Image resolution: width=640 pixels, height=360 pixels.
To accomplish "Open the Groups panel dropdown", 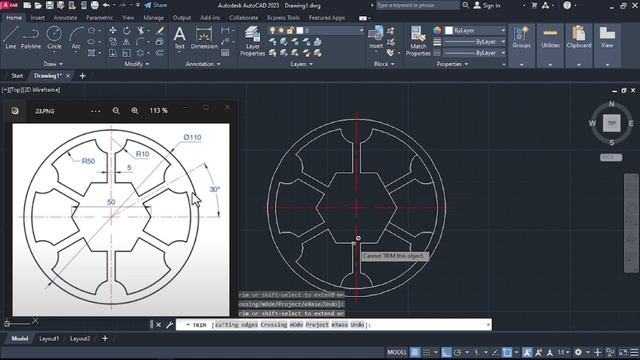I will pos(522,64).
